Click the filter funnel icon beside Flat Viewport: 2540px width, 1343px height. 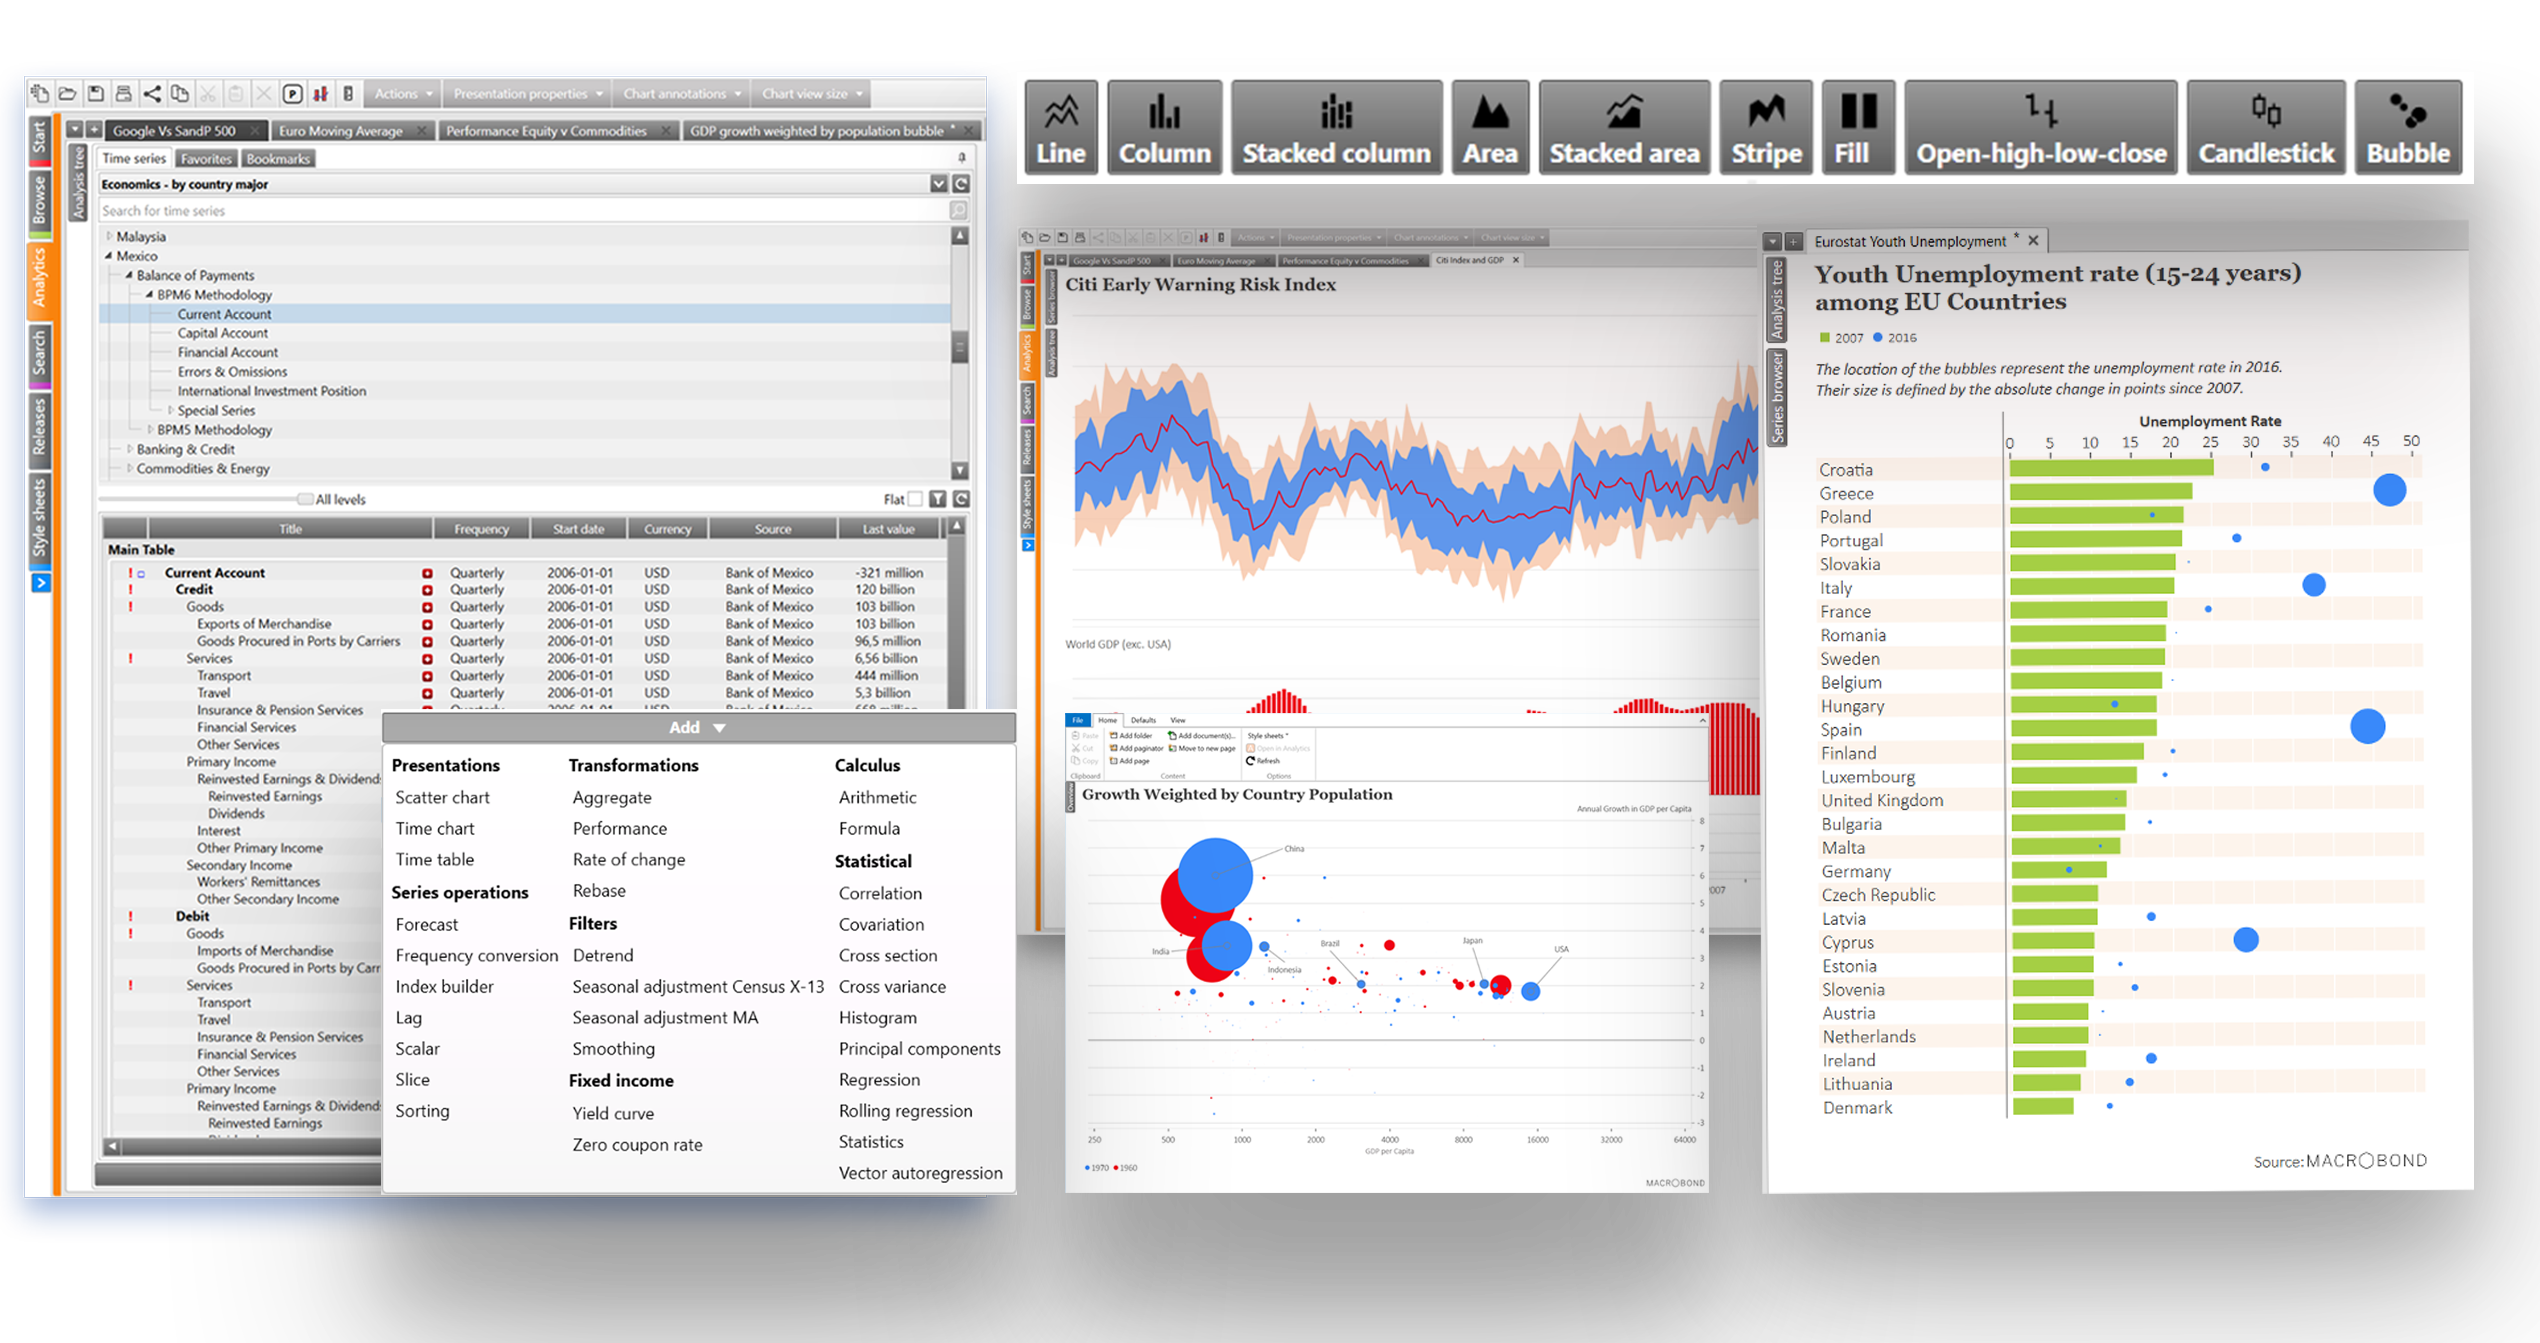pos(937,499)
